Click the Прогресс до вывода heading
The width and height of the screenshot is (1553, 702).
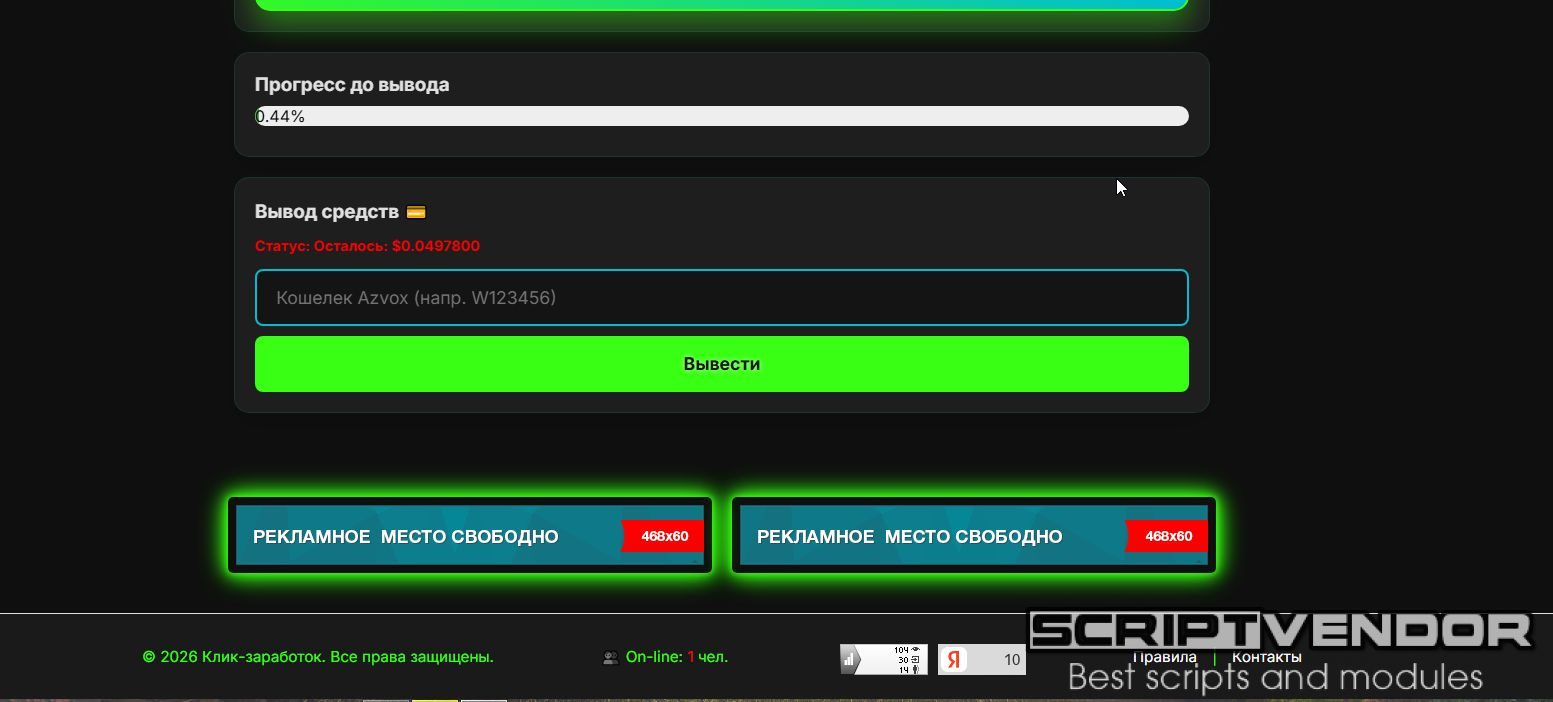coord(351,85)
